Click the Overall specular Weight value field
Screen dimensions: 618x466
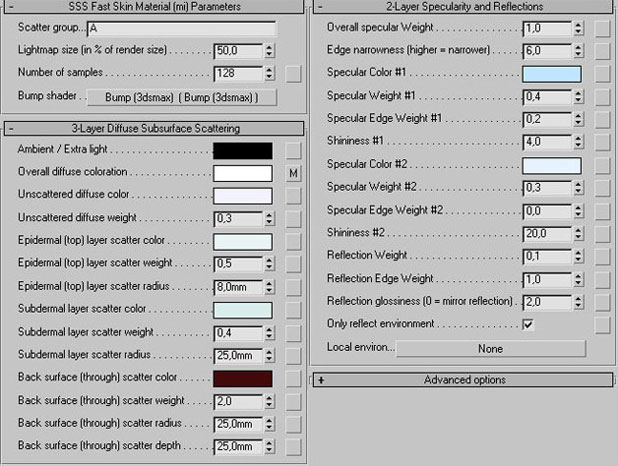pyautogui.click(x=547, y=28)
